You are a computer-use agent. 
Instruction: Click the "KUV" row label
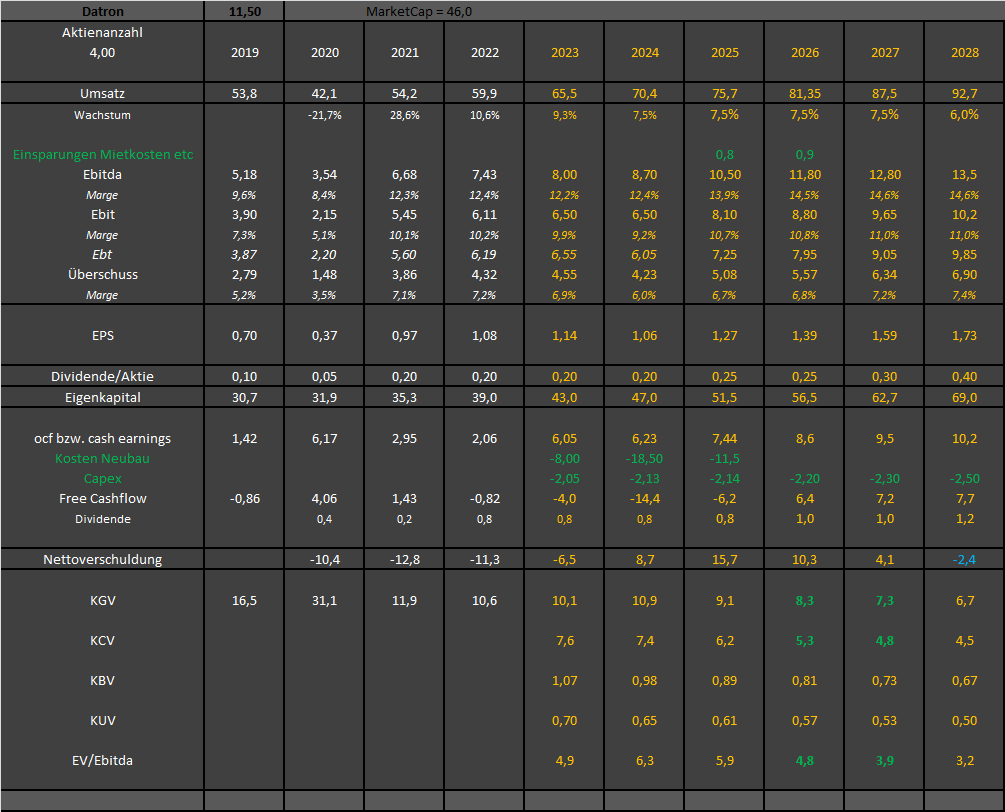pos(103,720)
